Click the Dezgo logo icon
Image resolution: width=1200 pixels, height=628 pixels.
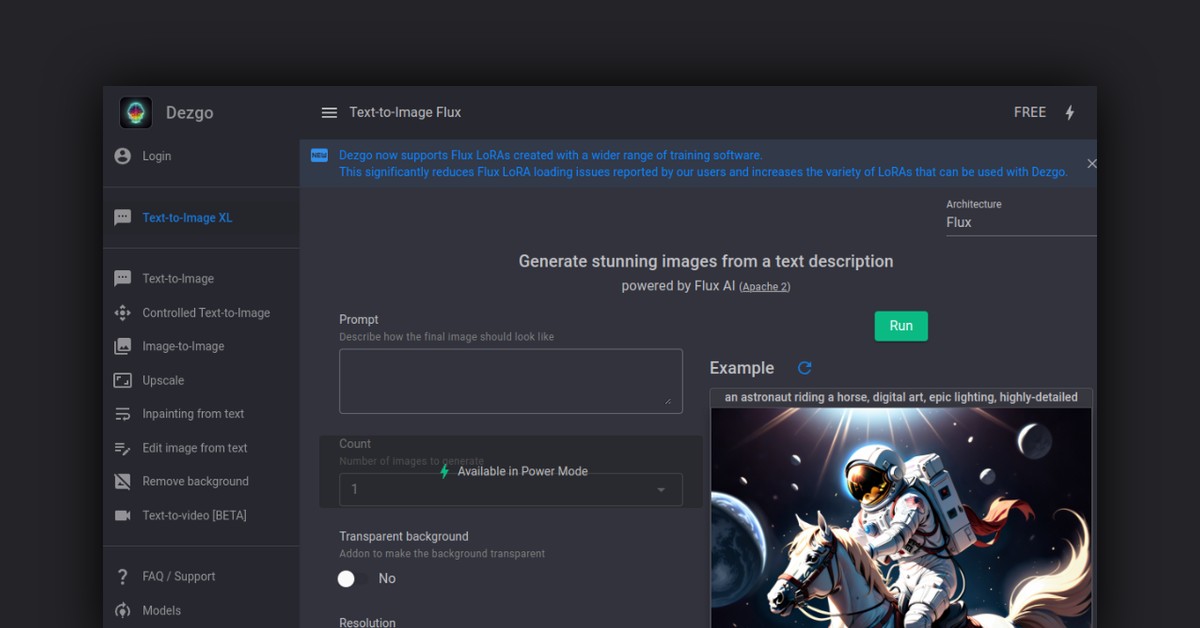(136, 113)
